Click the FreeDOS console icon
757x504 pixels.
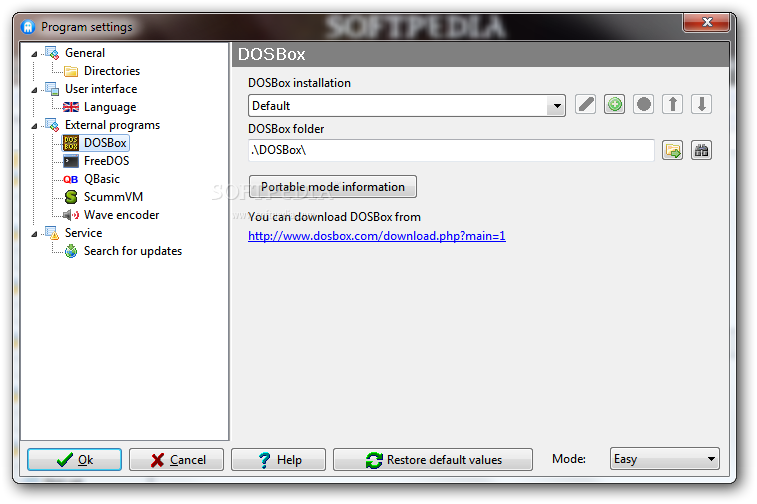[x=71, y=161]
